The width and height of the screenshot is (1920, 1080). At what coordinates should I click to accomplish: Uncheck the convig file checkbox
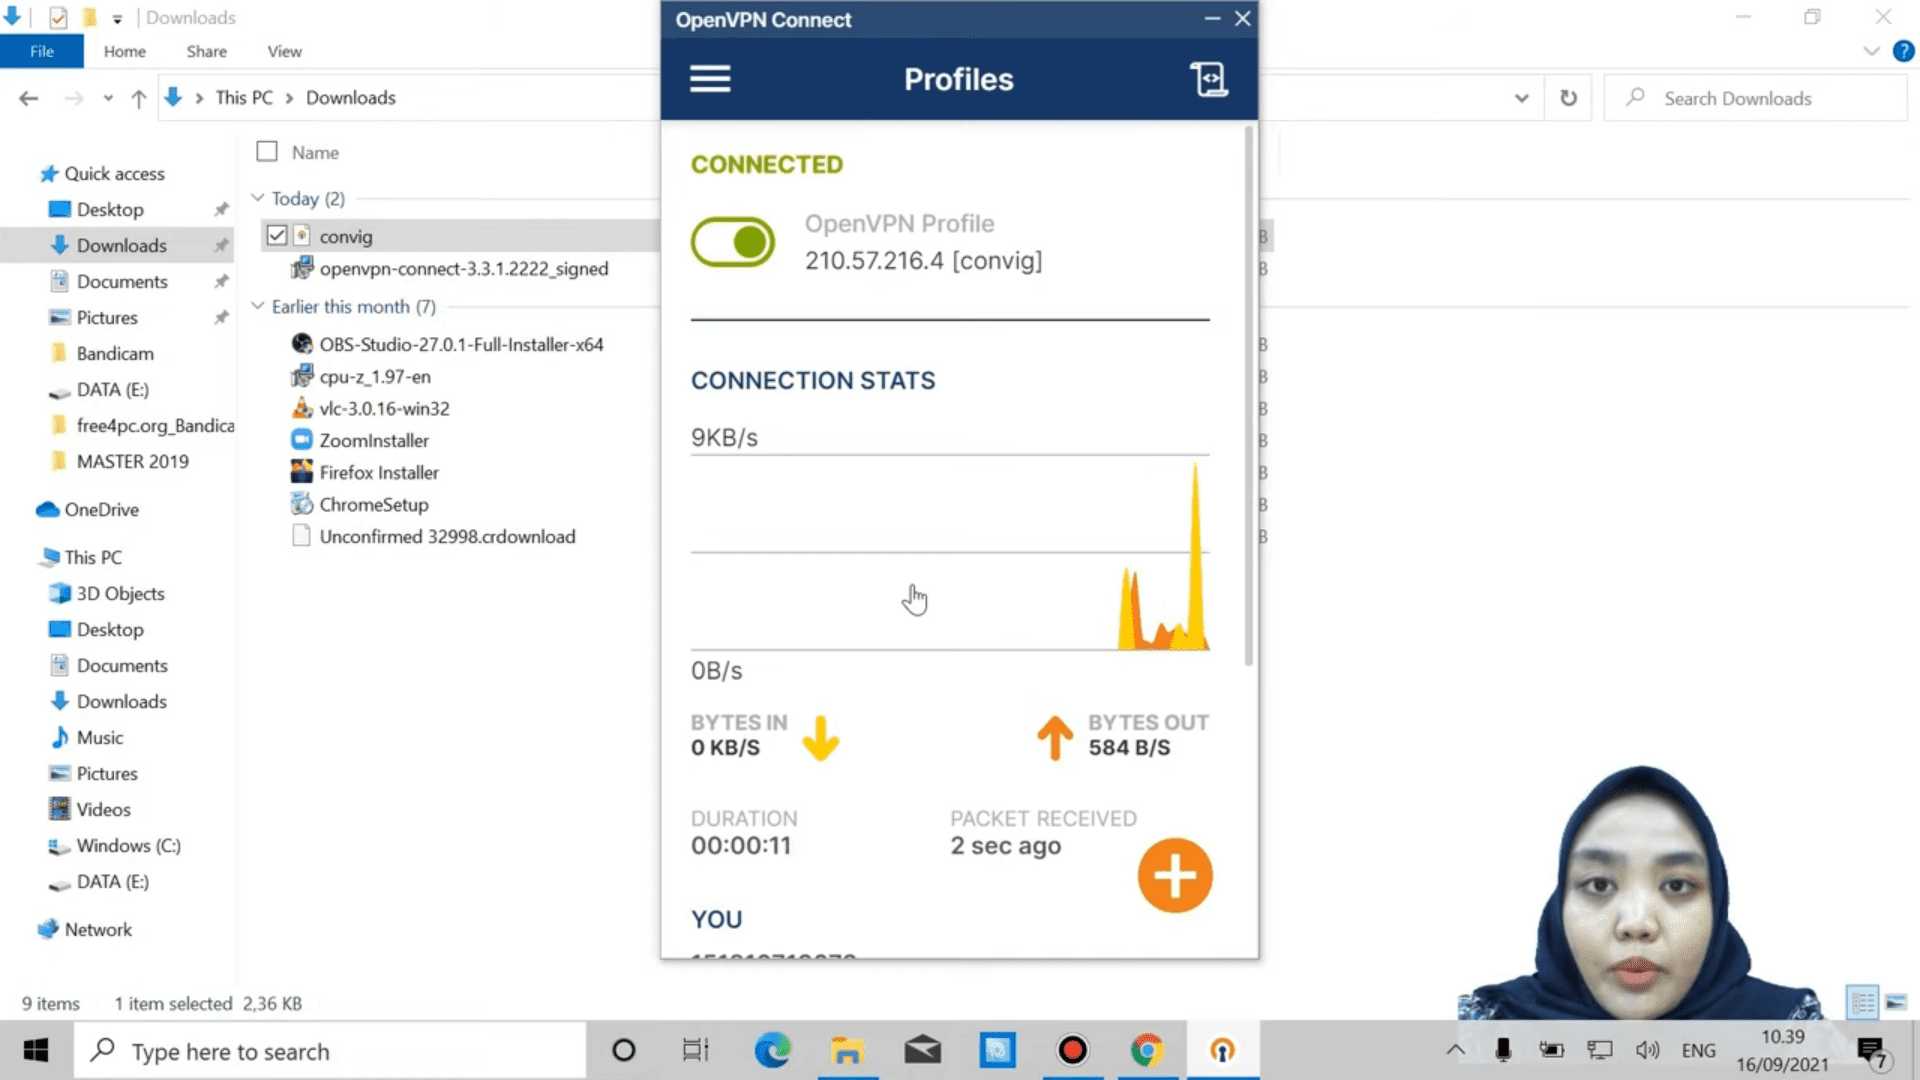pyautogui.click(x=277, y=236)
